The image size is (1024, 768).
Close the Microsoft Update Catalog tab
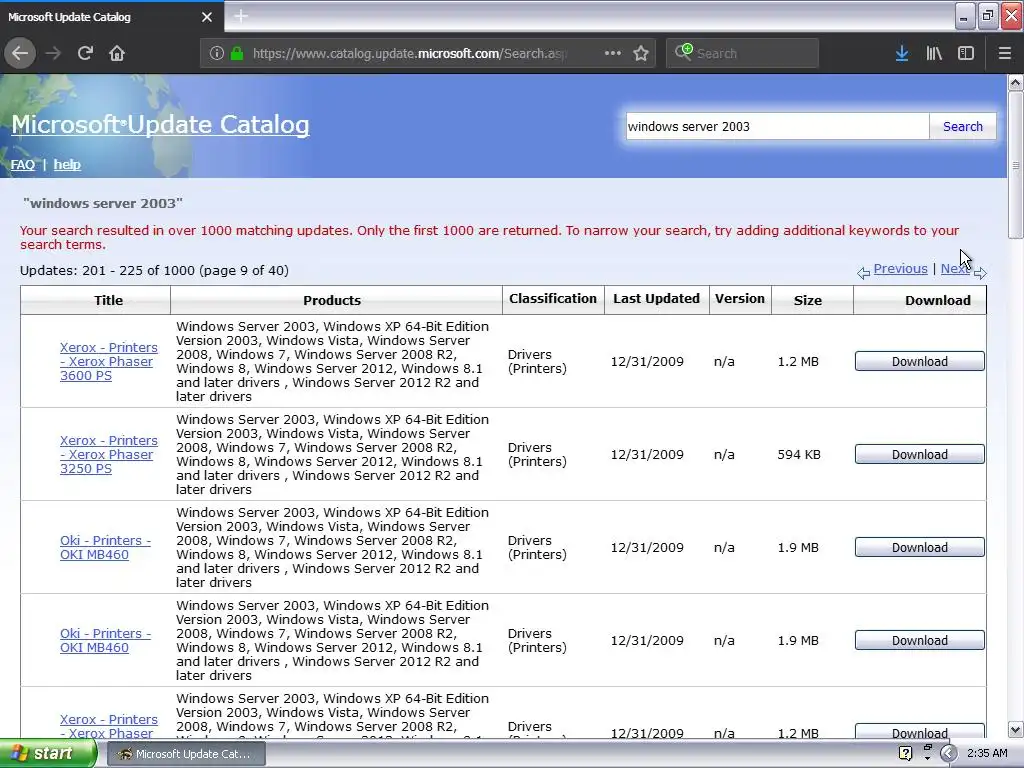click(x=207, y=17)
